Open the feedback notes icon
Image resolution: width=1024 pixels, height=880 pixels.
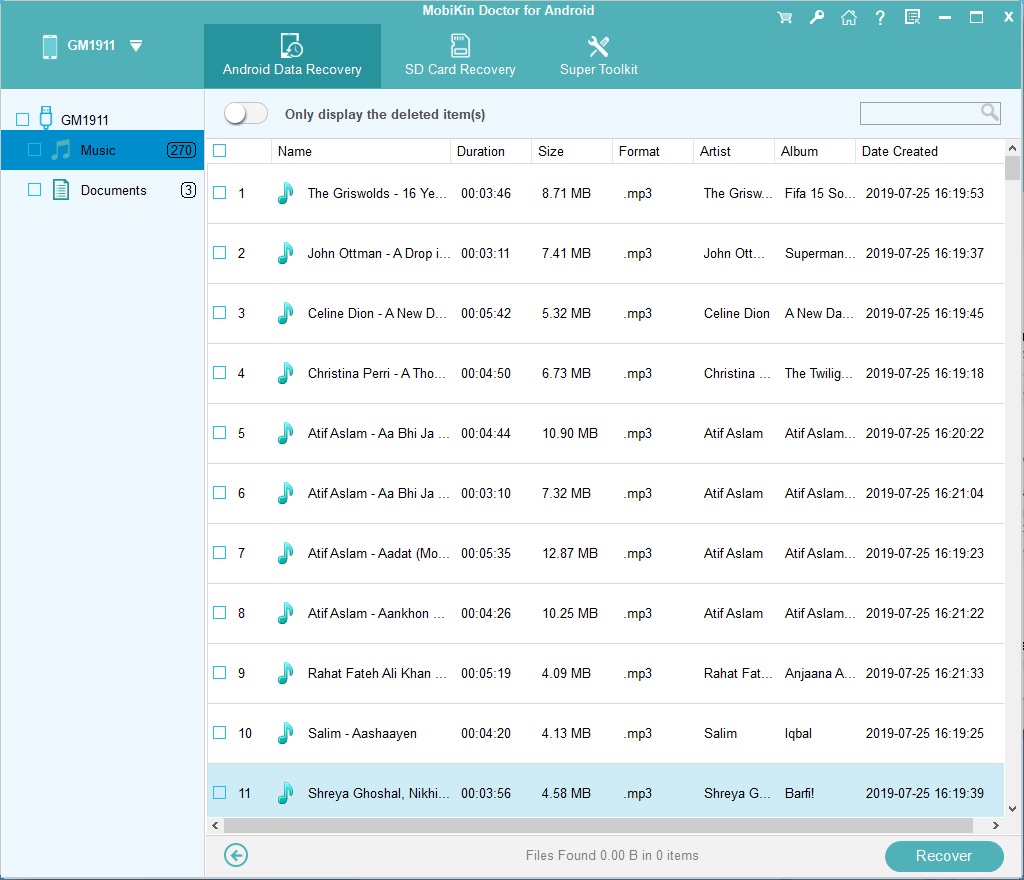pos(912,18)
